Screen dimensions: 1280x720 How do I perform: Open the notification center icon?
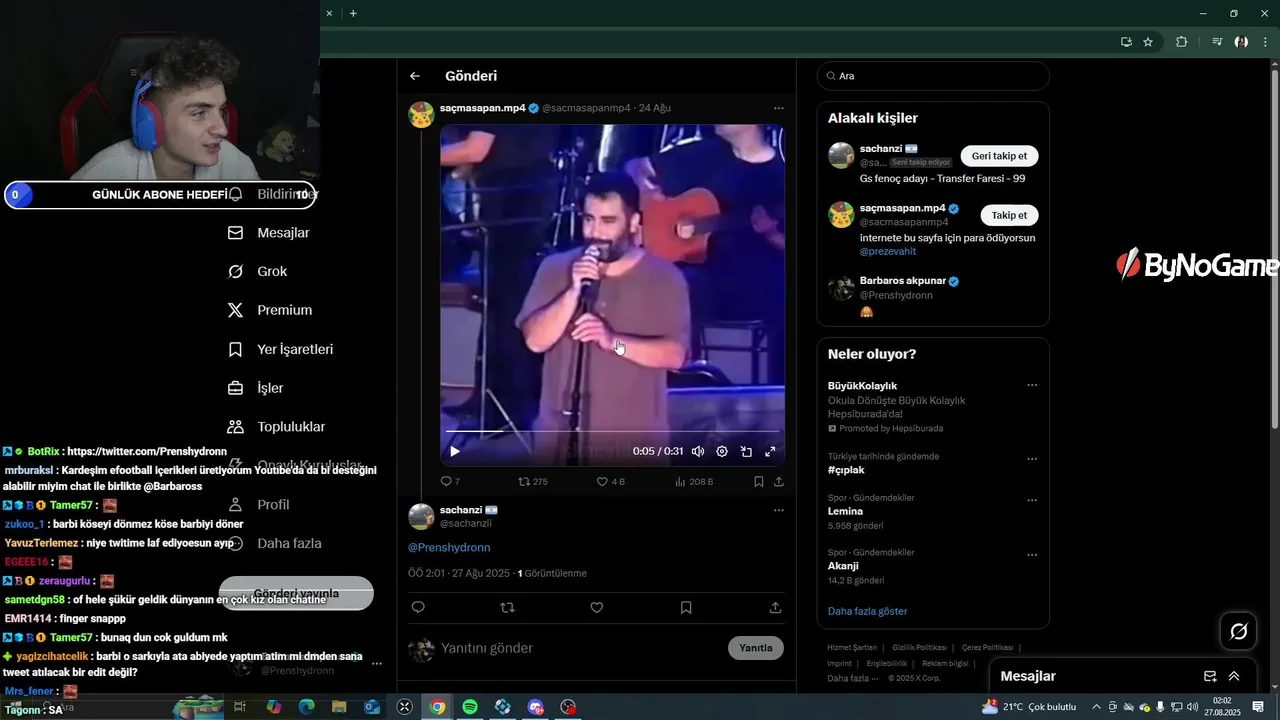pos(1258,707)
